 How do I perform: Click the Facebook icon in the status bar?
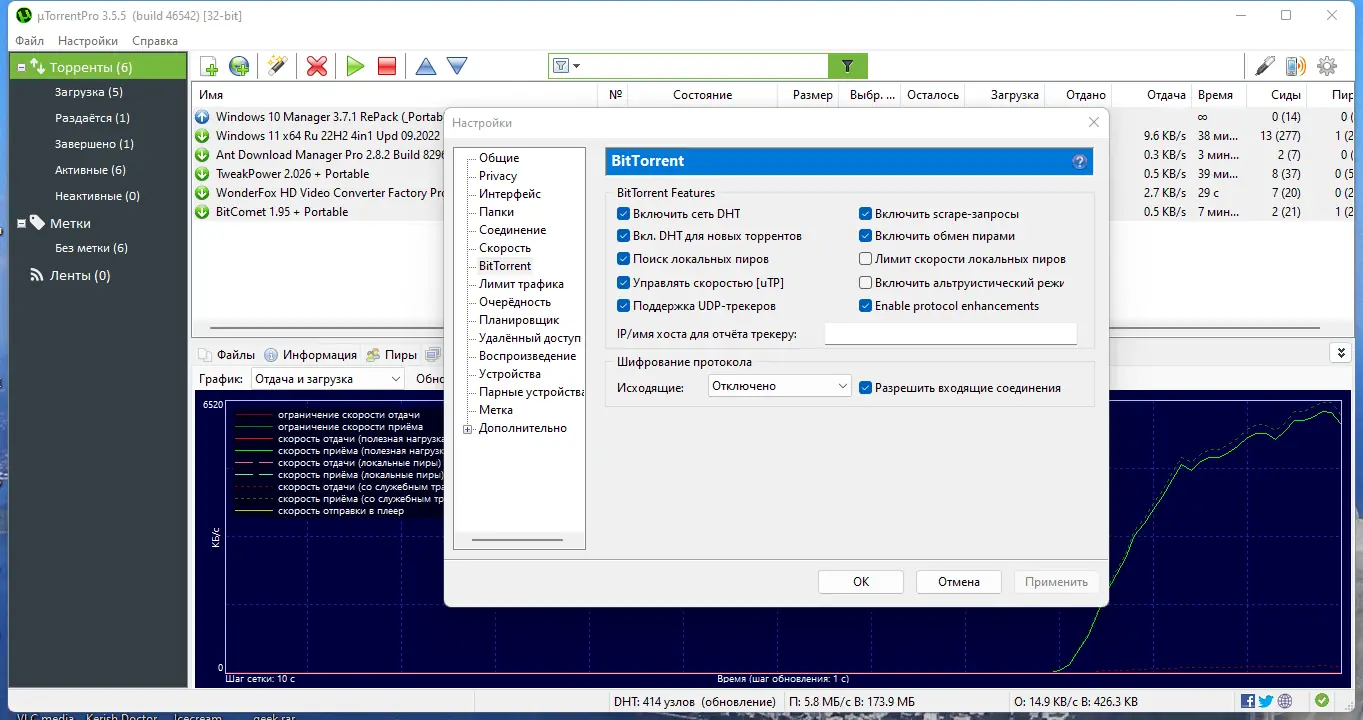point(1248,702)
